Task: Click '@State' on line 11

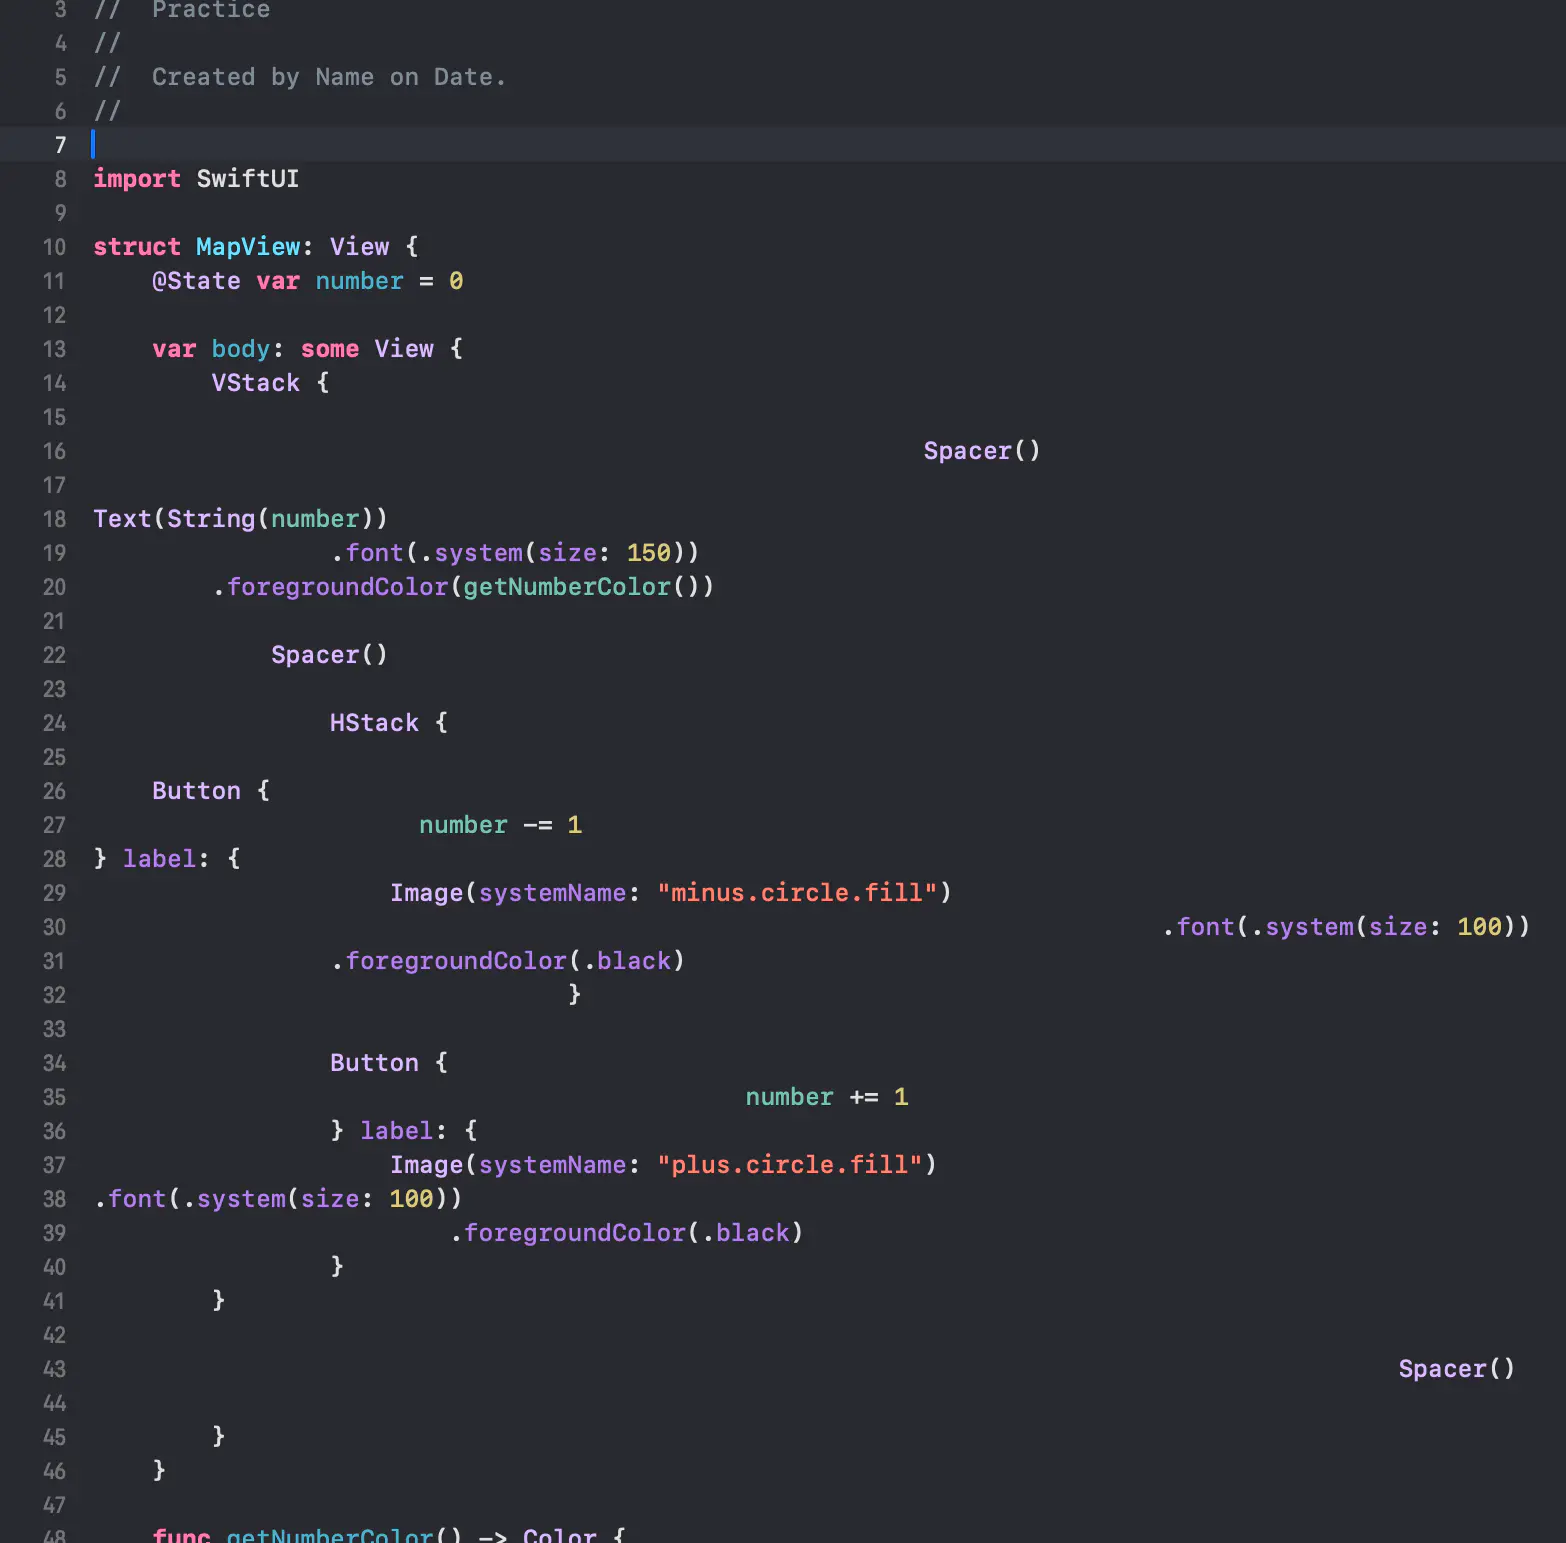Action: tap(196, 281)
